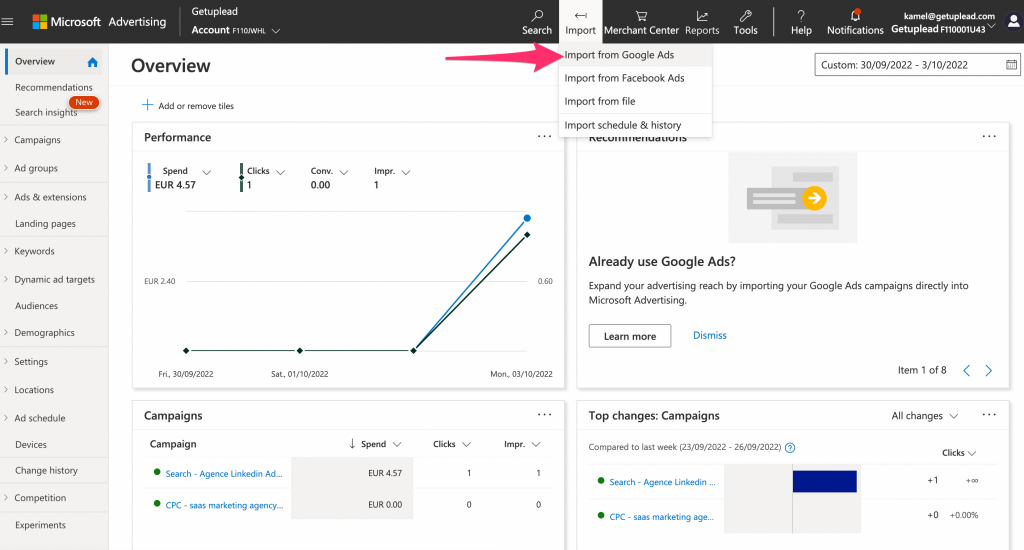Open Recommendations tile more options menu
This screenshot has width=1024, height=550.
click(989, 137)
